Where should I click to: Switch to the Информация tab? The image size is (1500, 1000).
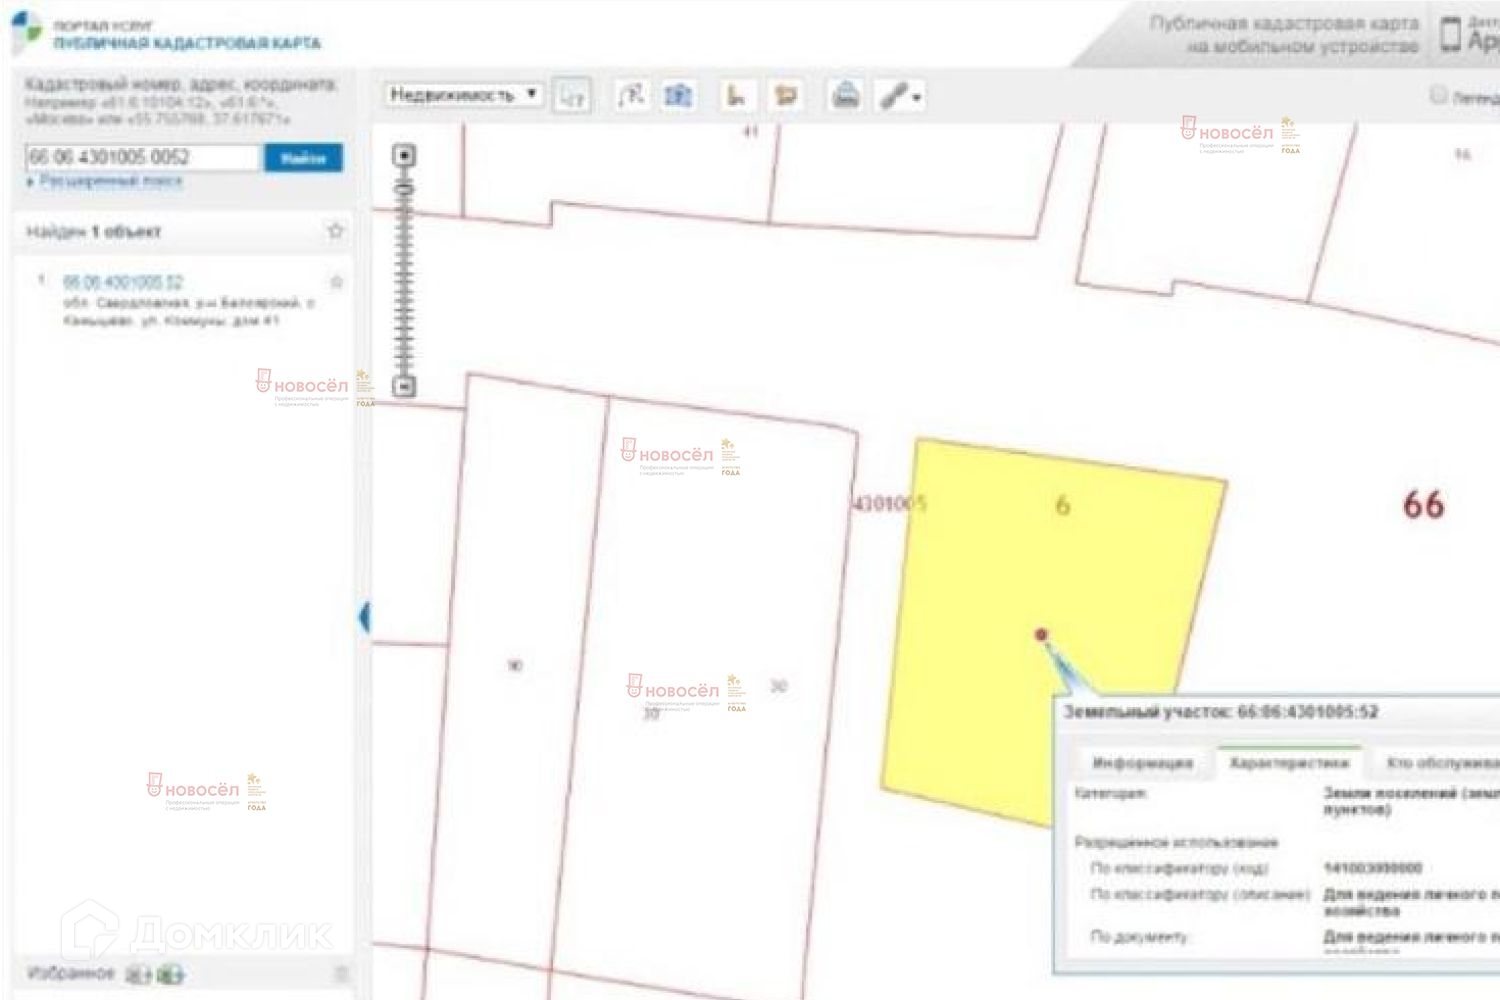[x=1142, y=763]
